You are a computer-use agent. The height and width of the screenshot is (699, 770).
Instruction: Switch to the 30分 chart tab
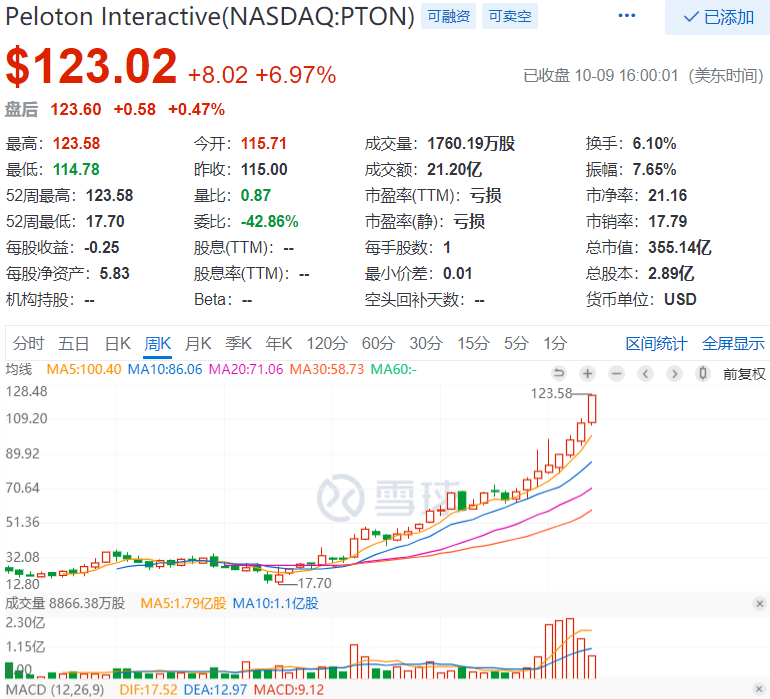(426, 343)
